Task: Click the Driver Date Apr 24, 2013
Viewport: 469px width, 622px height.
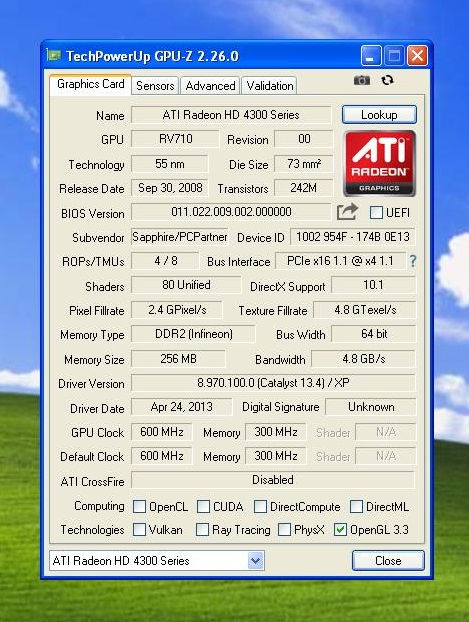Action: coord(182,407)
